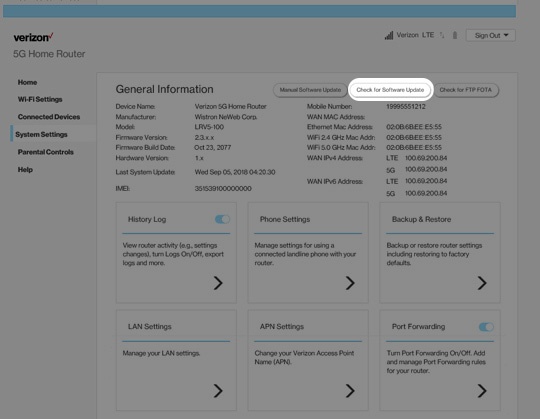This screenshot has width=540, height=419.
Task: Click Check for Software Update button
Action: [390, 90]
